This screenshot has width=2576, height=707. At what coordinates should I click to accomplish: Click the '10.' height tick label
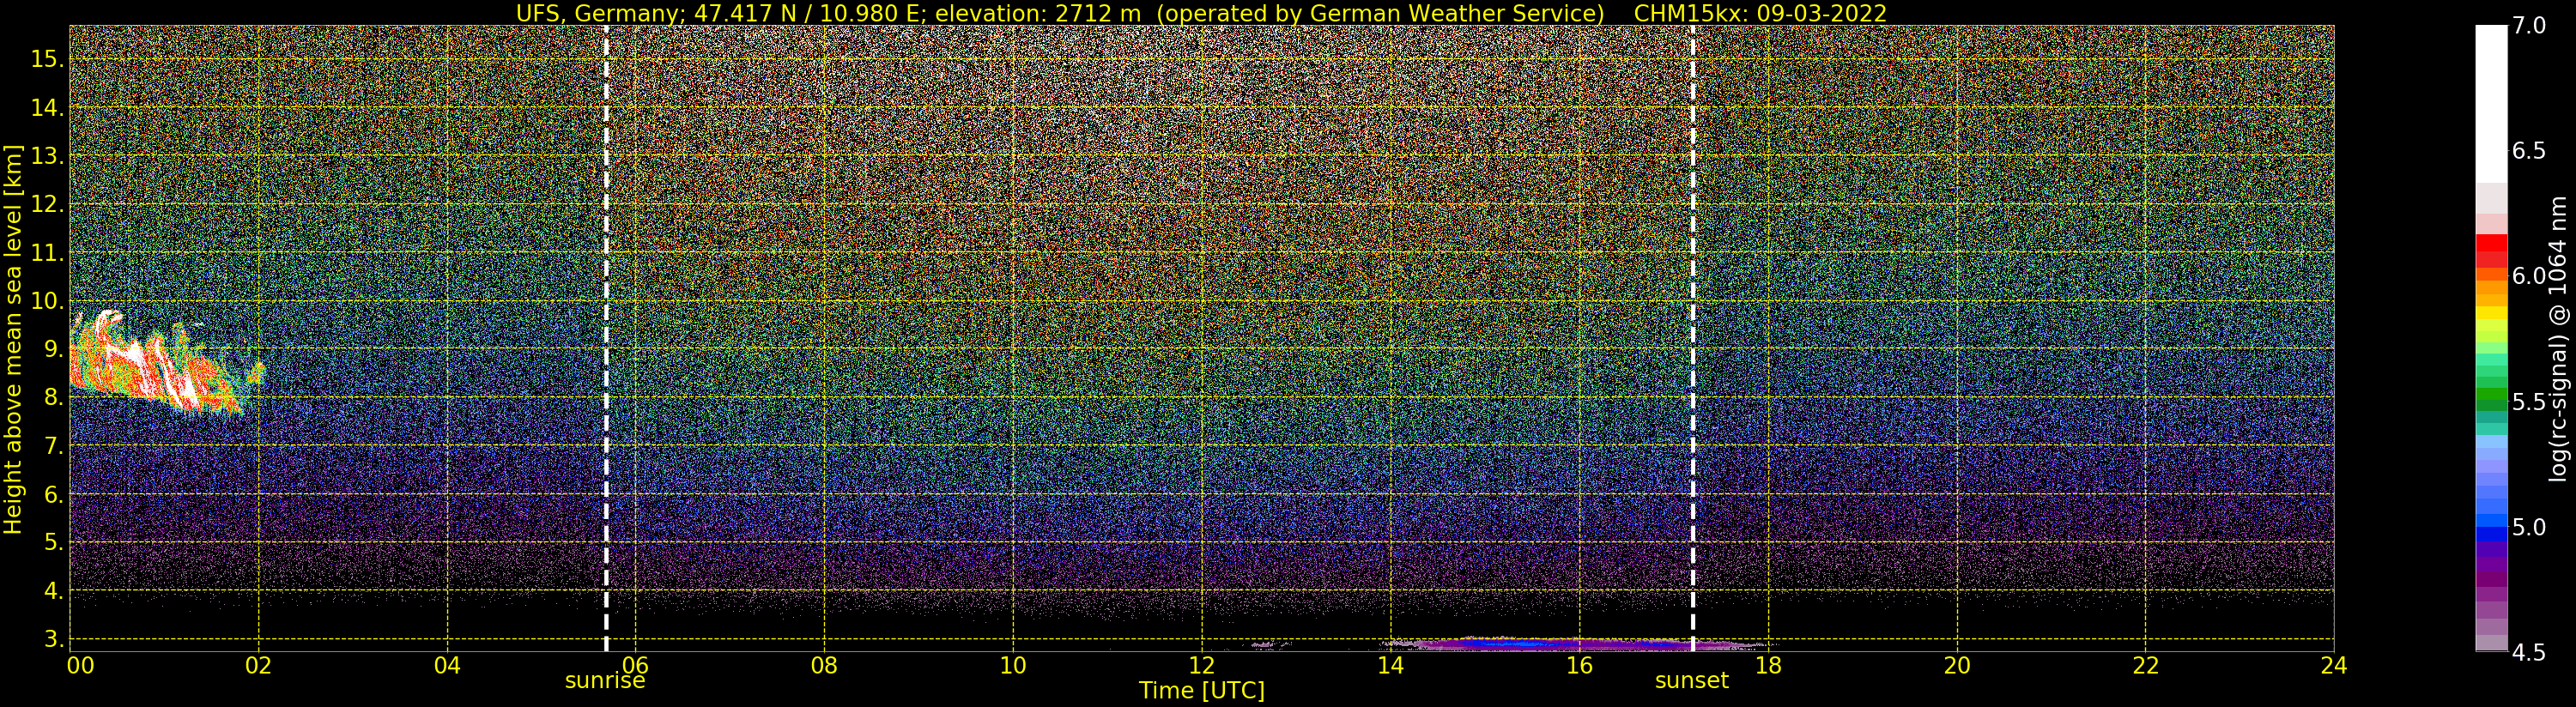pos(47,301)
